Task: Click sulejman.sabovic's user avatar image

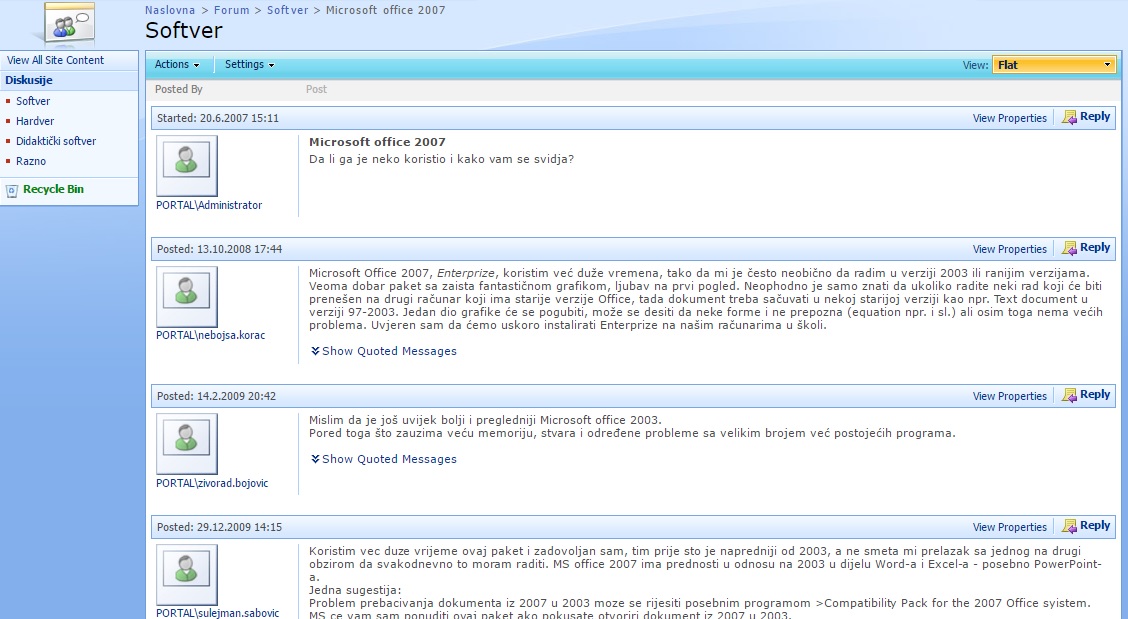Action: point(186,574)
